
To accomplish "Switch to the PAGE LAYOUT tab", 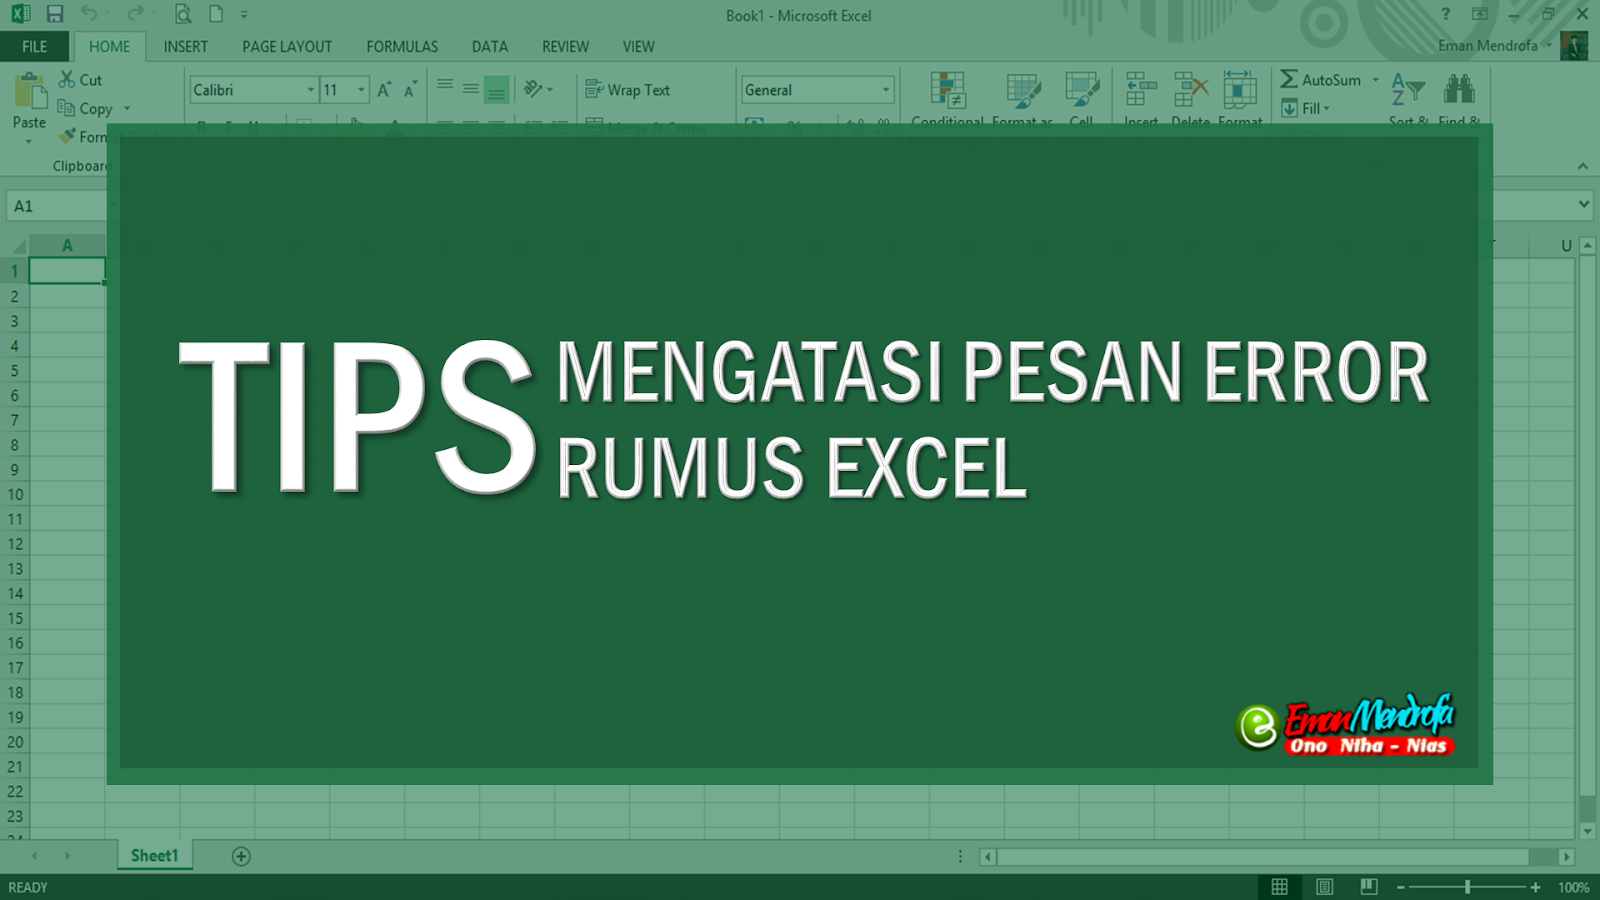I will pos(287,46).
